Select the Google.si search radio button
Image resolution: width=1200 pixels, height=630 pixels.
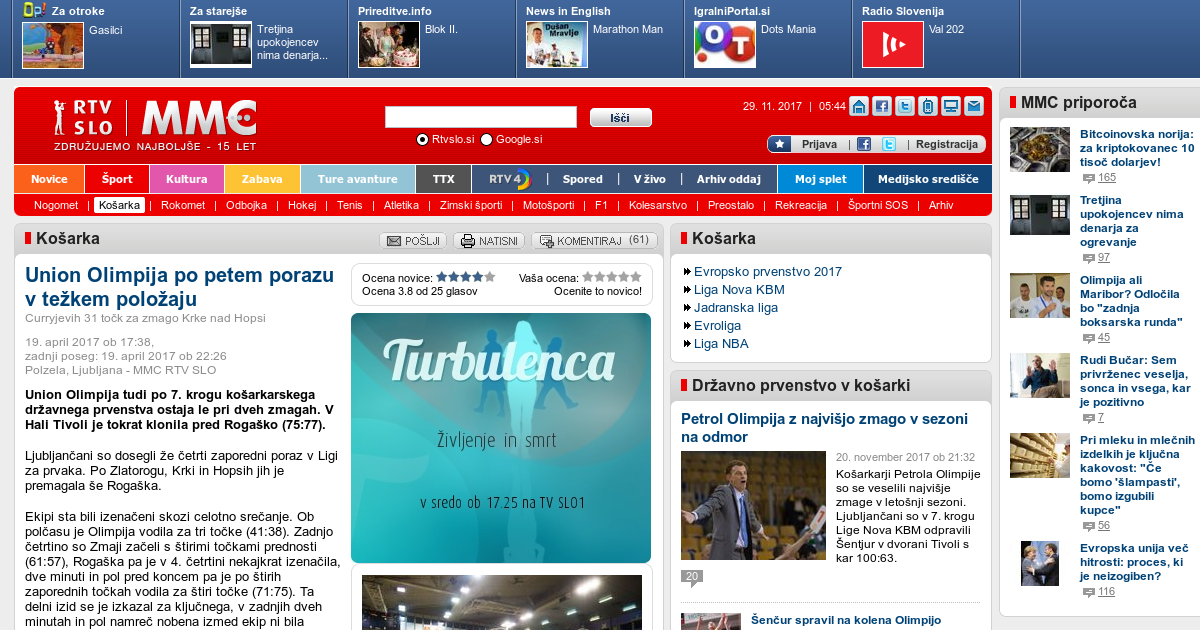[486, 139]
